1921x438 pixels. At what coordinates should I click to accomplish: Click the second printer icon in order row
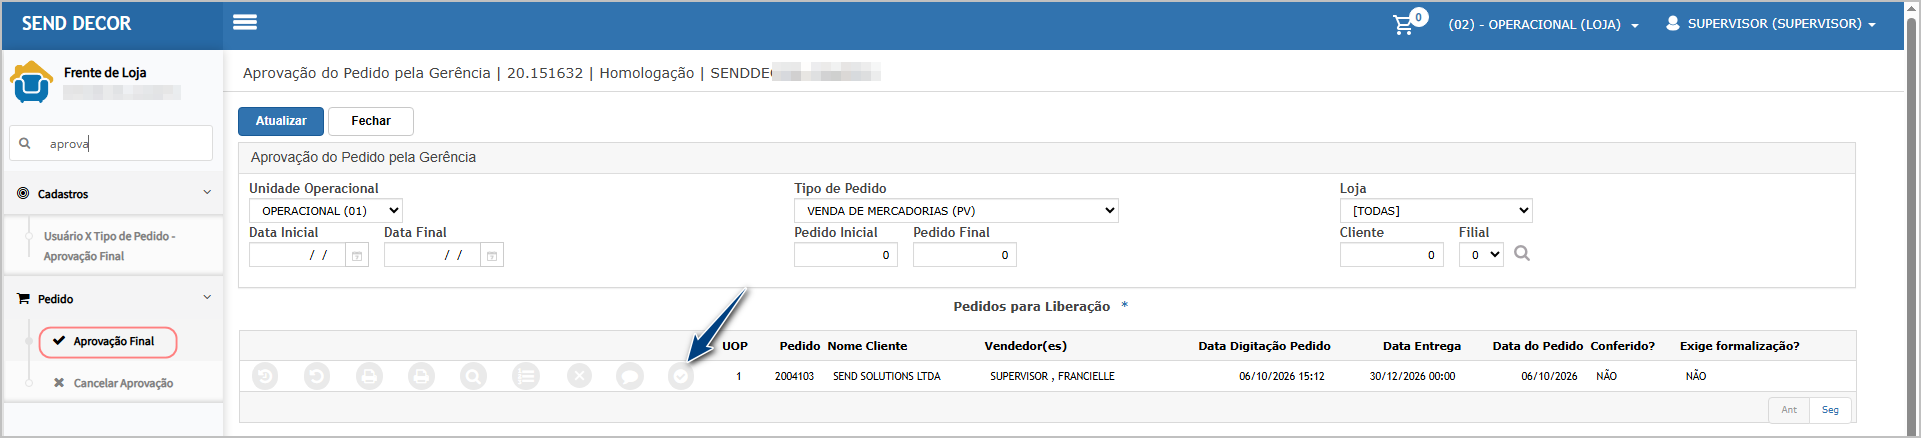(x=421, y=376)
